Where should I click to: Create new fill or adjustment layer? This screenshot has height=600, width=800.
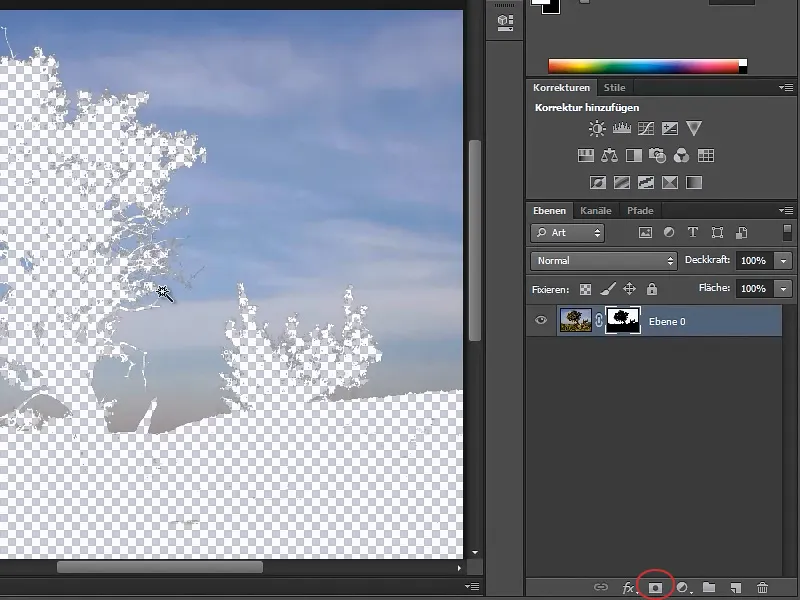(x=683, y=588)
